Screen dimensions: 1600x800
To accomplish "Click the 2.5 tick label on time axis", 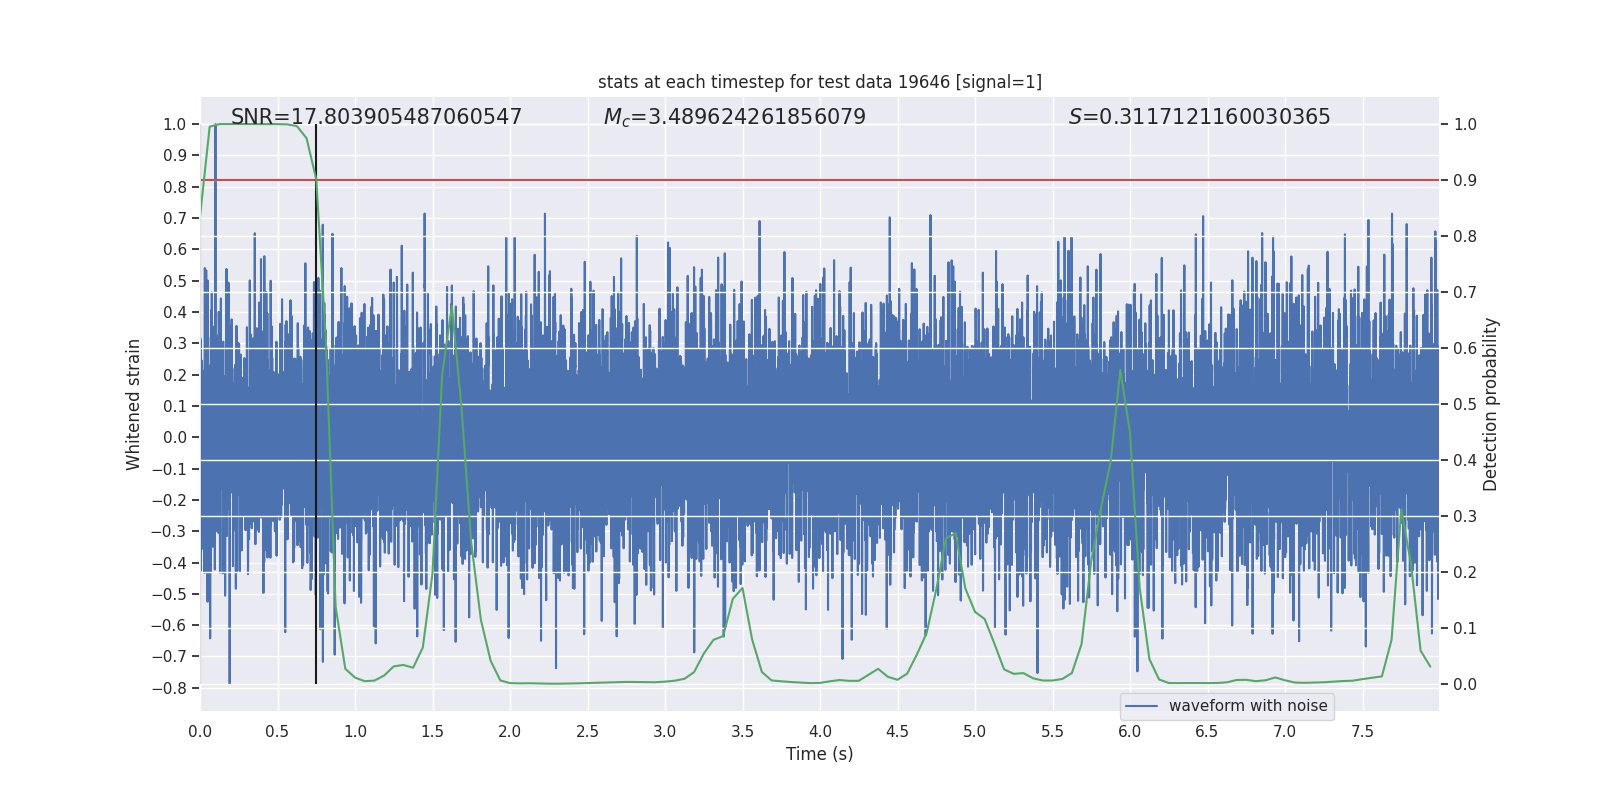I will (587, 731).
